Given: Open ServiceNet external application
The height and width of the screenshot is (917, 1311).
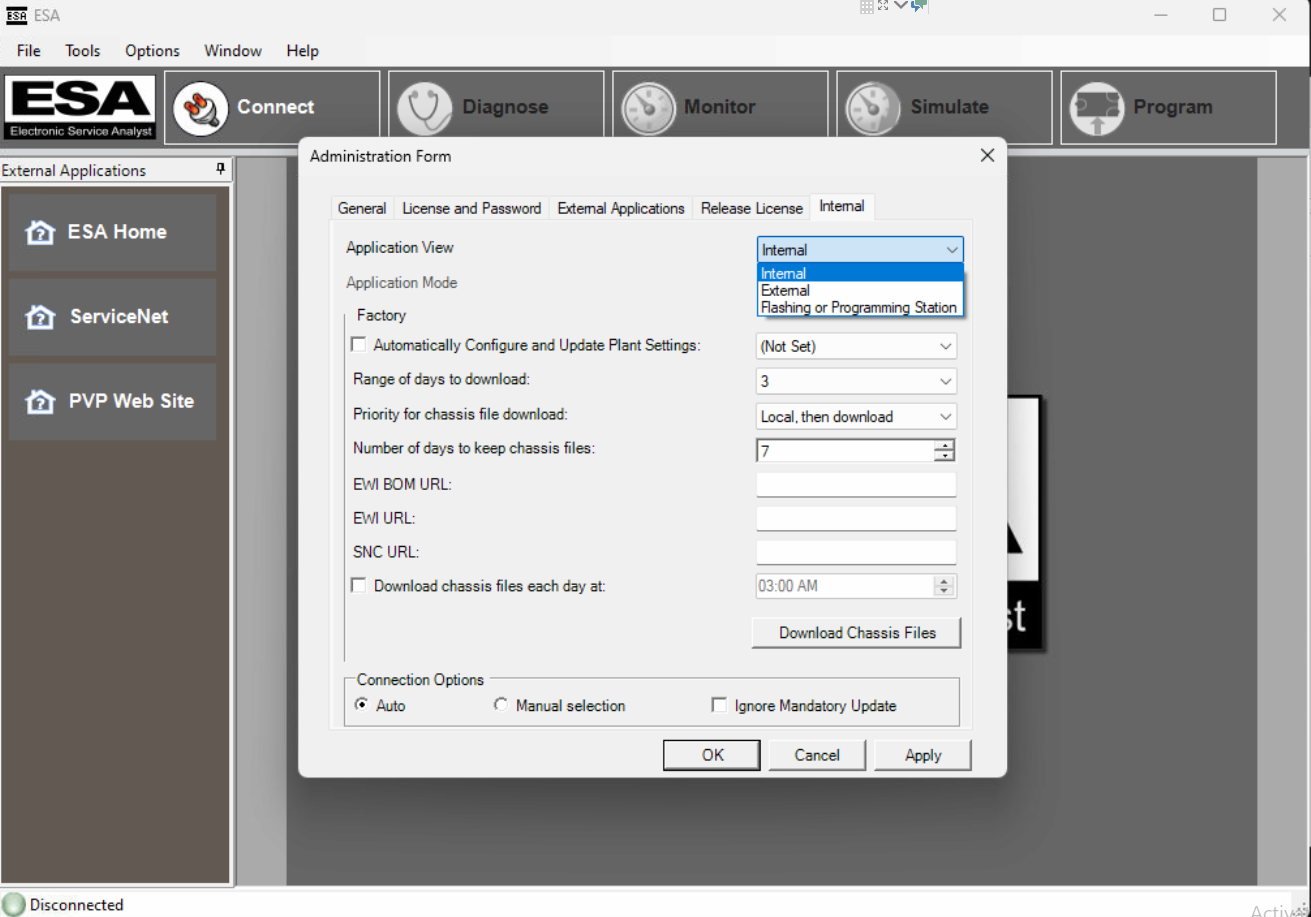Looking at the screenshot, I should pos(112,317).
